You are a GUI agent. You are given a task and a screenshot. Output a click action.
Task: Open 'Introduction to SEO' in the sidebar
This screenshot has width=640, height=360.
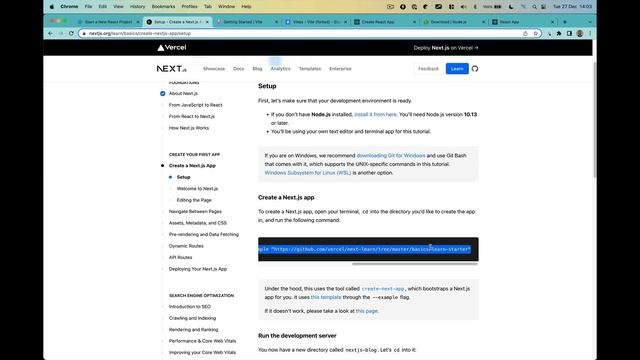190,307
